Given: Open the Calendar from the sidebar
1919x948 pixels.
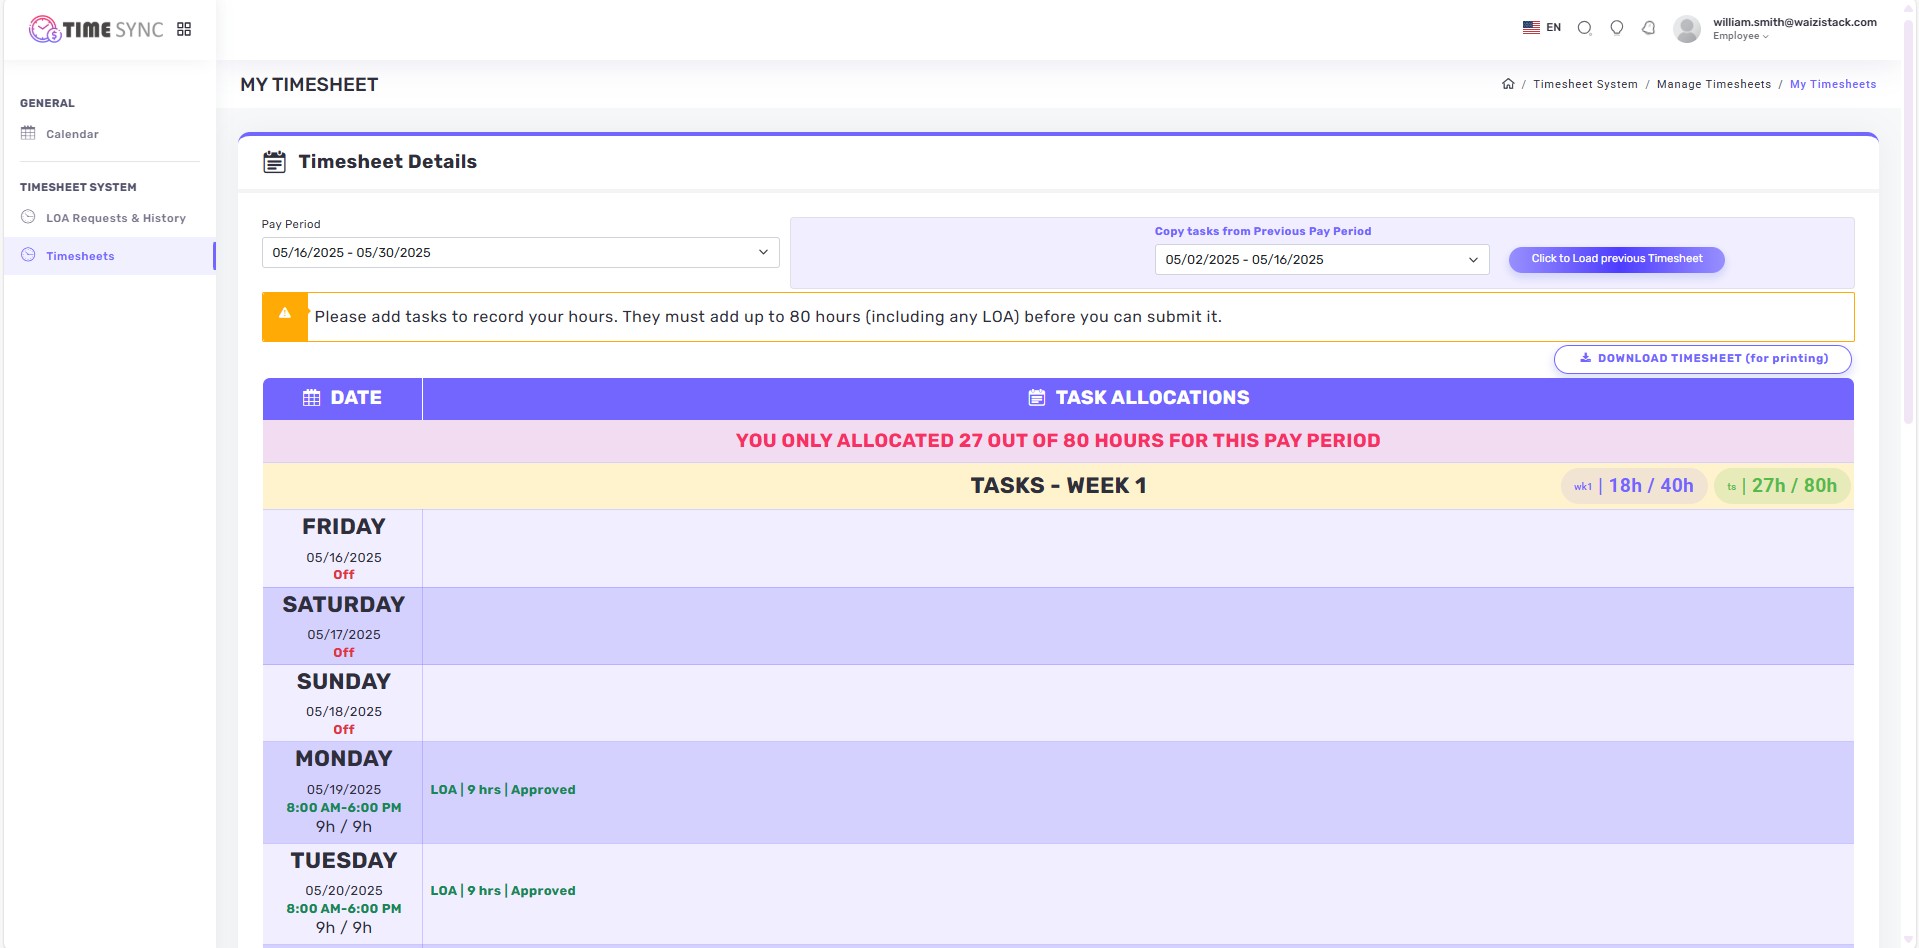Looking at the screenshot, I should click(73, 133).
